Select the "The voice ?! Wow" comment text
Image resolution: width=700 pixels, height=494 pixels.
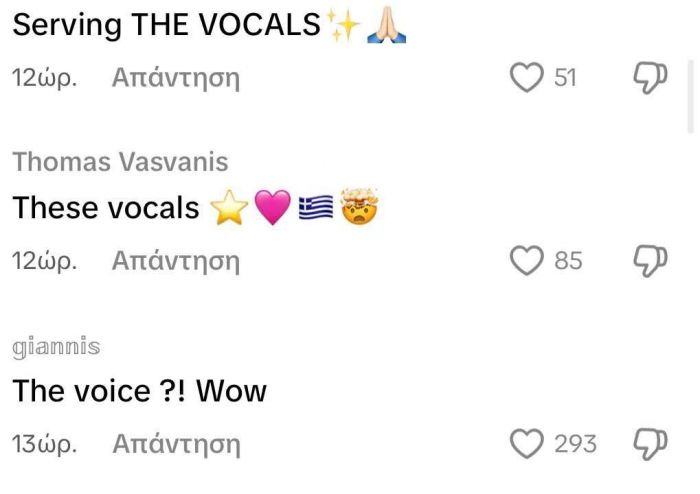[139, 391]
